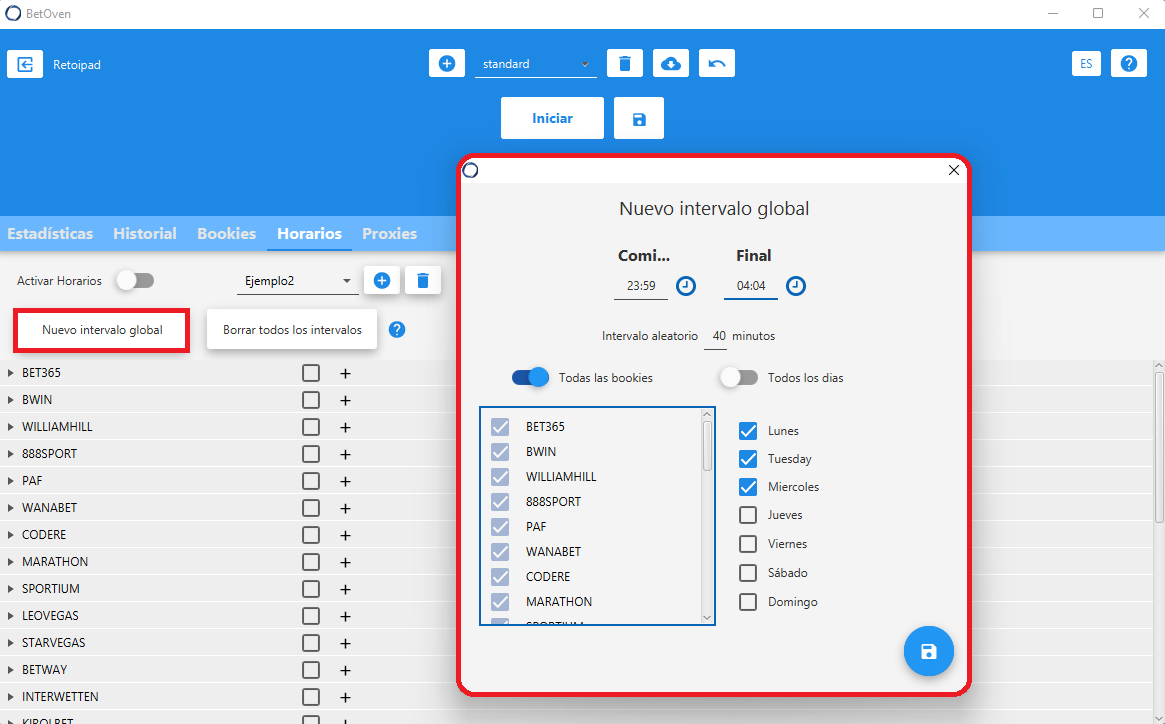1165x724 pixels.
Task: Check the Domingo checkbox
Action: [747, 601]
